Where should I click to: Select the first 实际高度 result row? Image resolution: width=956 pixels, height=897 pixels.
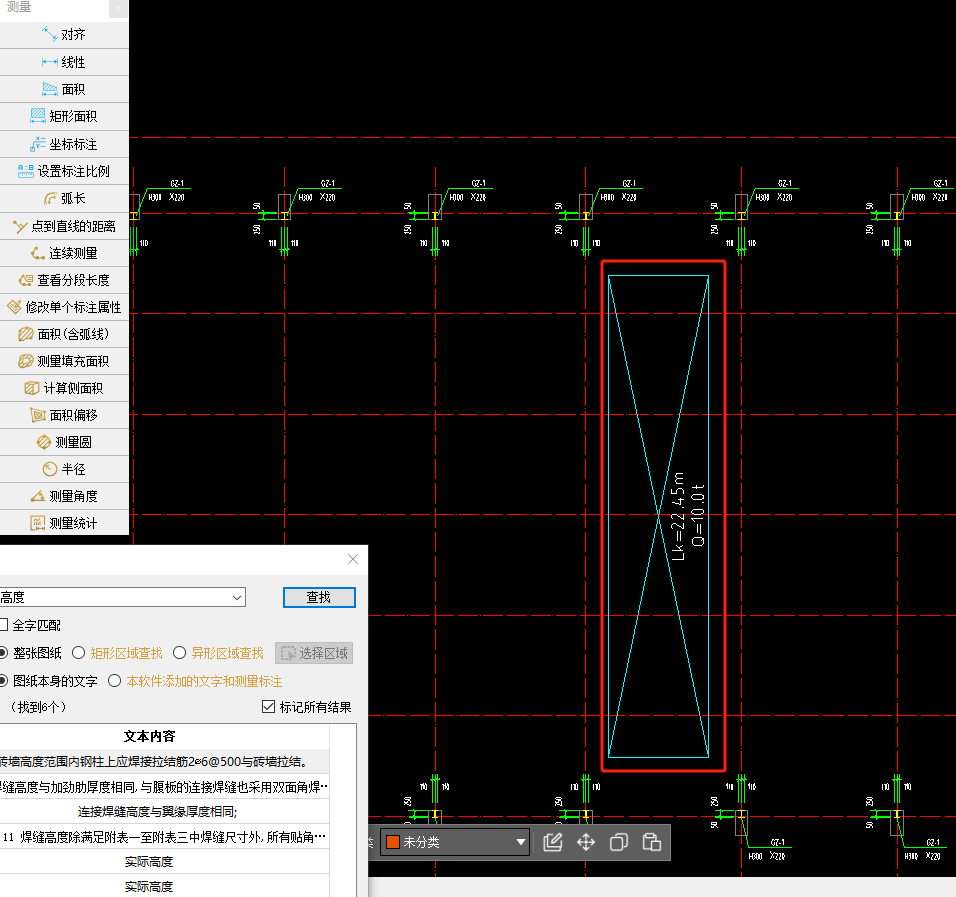165,862
